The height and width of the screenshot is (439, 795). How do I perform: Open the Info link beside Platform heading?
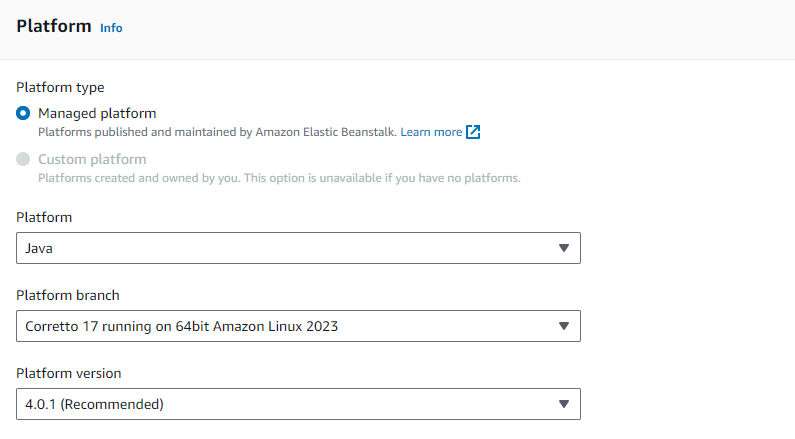[x=111, y=28]
